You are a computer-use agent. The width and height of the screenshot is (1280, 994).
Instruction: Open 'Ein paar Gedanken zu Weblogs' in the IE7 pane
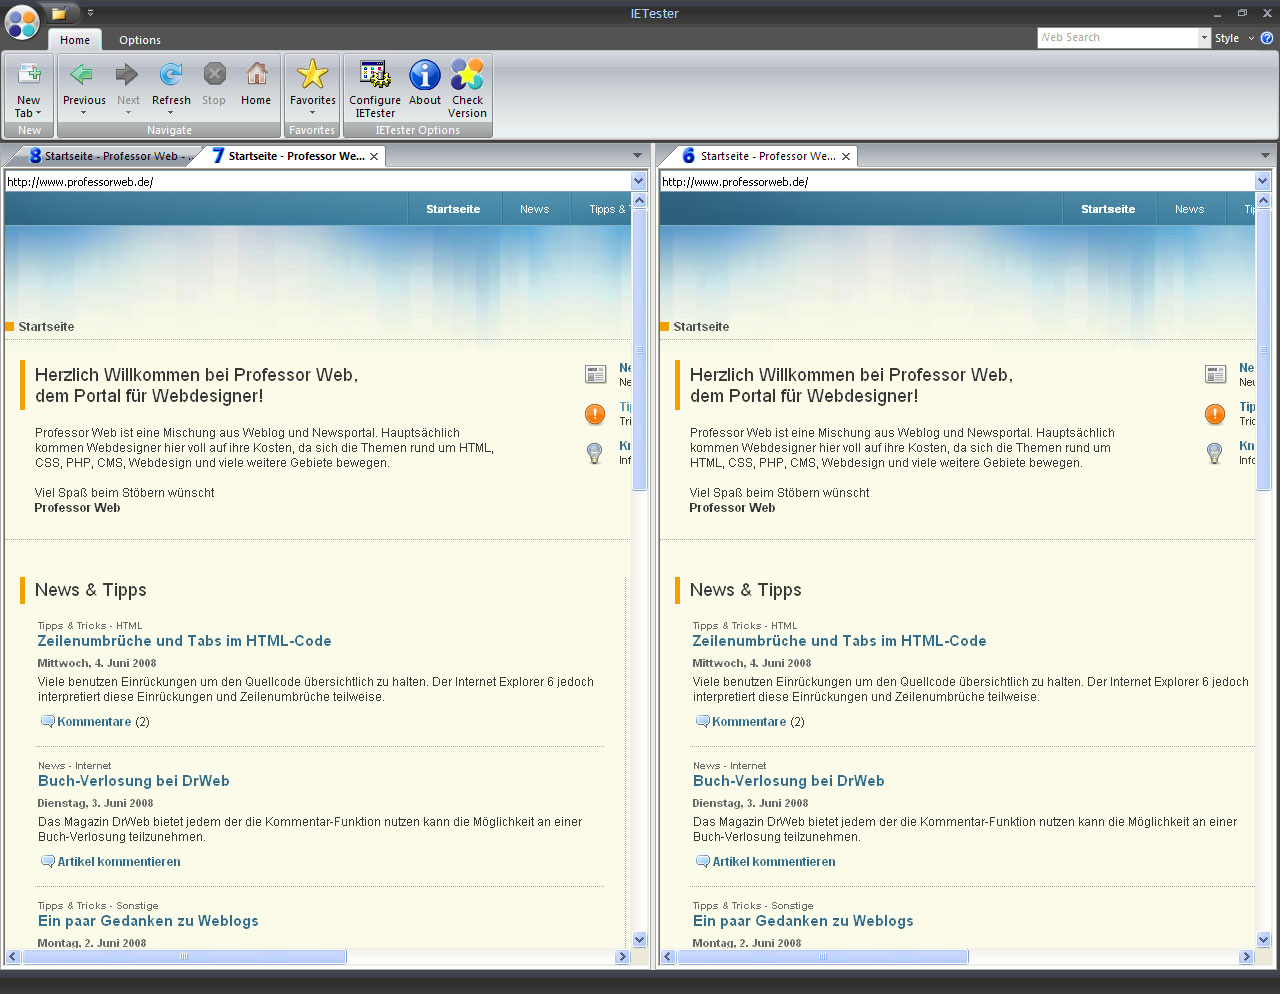click(148, 921)
